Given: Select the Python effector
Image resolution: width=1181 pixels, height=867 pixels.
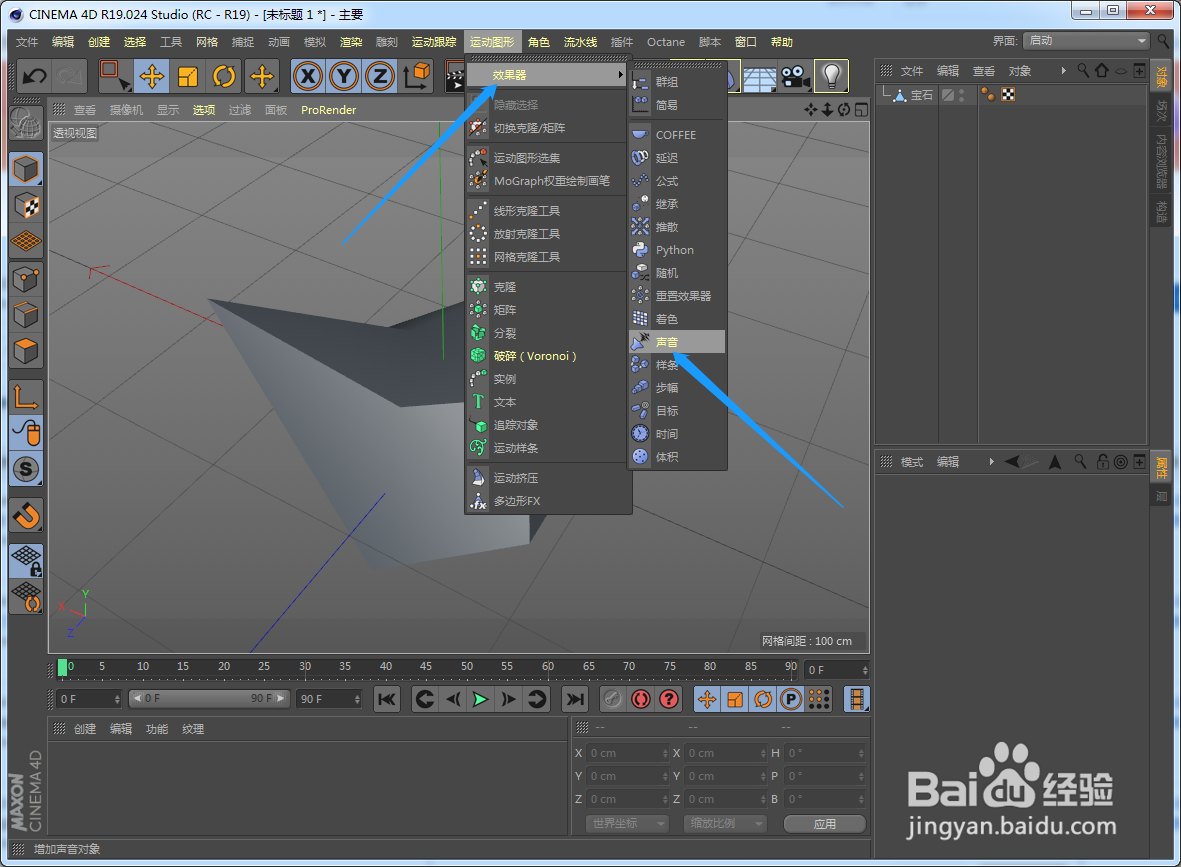Looking at the screenshot, I should coord(677,250).
